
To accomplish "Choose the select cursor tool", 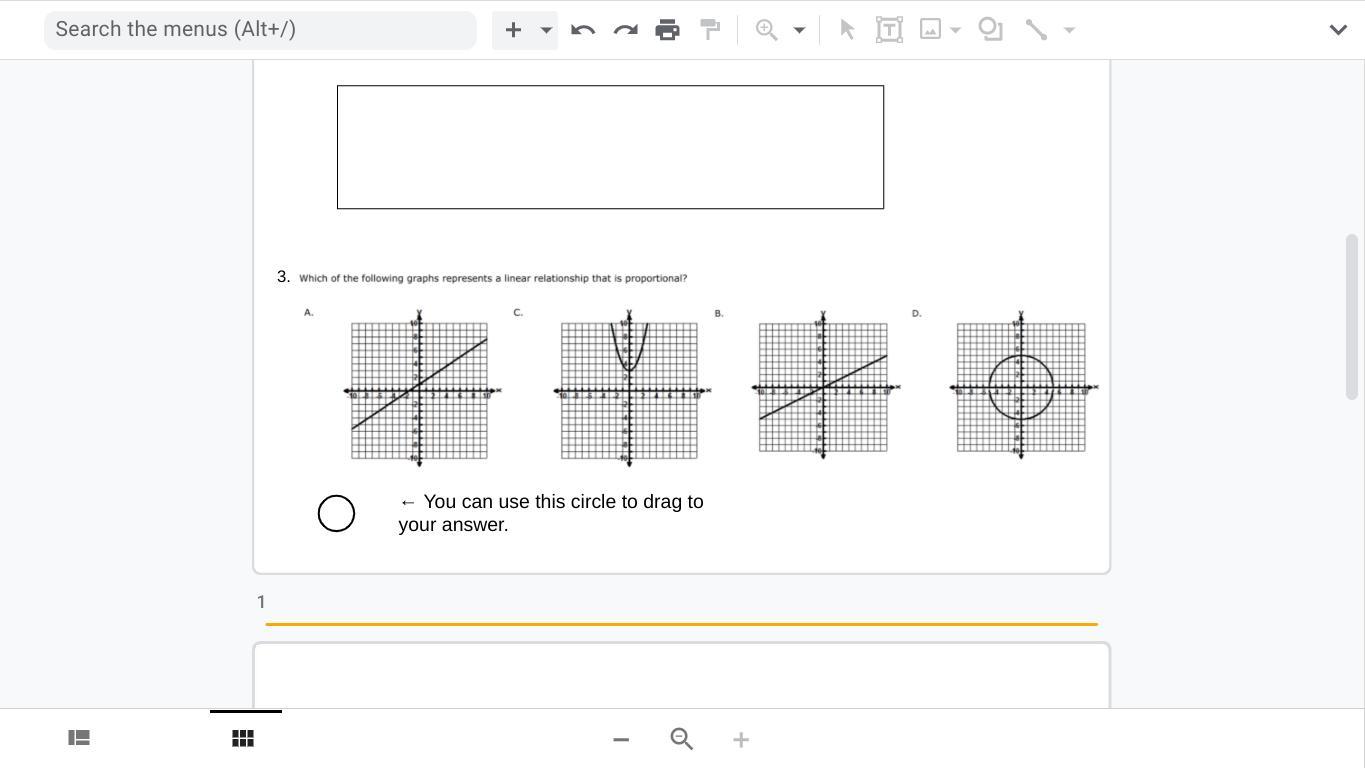I will [x=847, y=30].
